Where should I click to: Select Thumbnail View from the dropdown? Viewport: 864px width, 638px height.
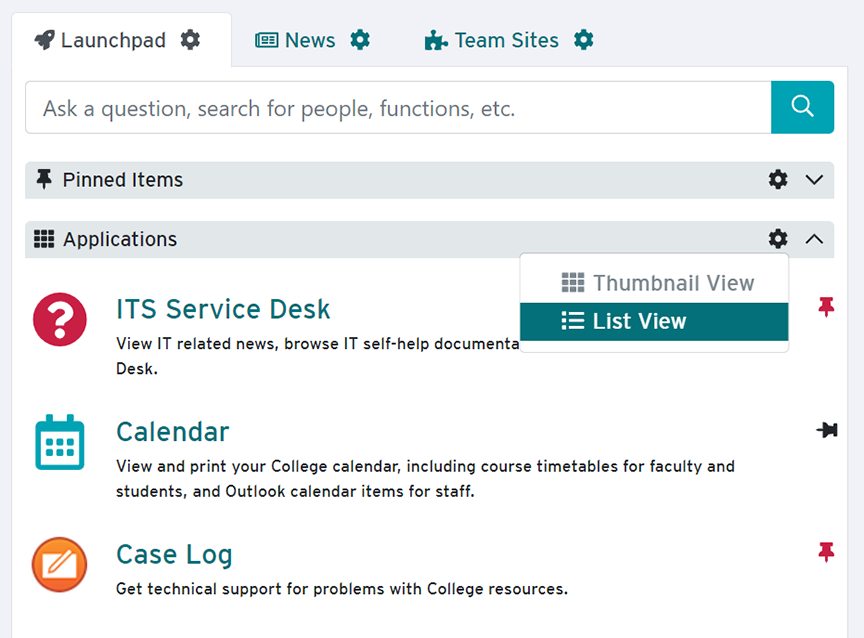coord(657,283)
